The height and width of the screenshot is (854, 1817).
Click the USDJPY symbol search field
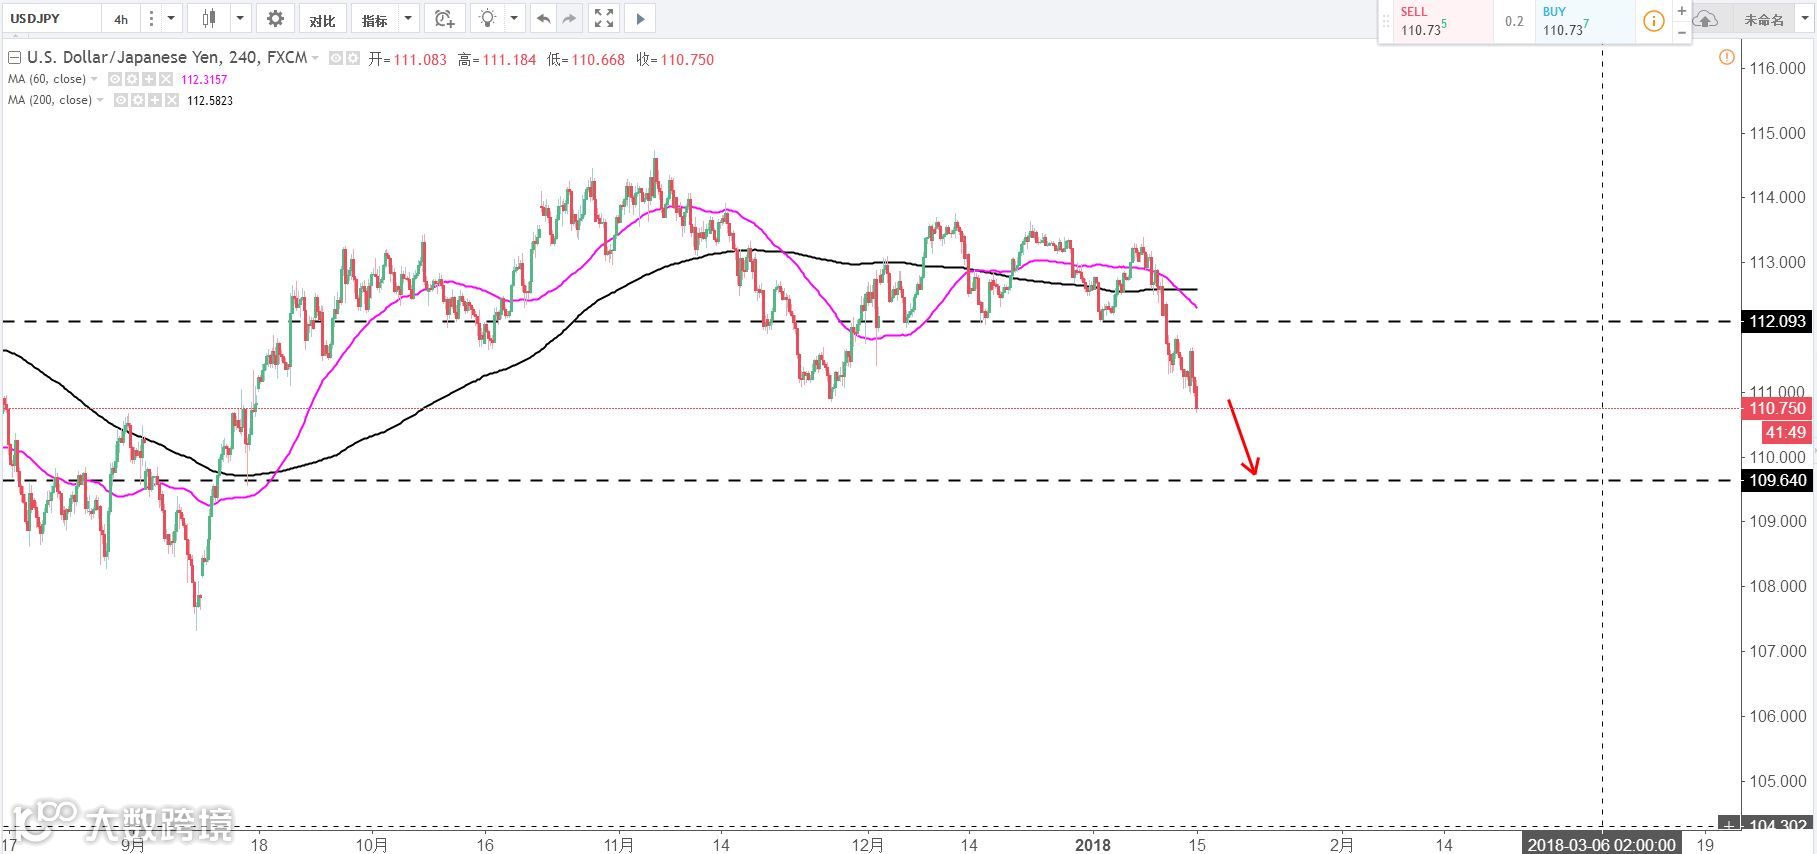pos(50,19)
